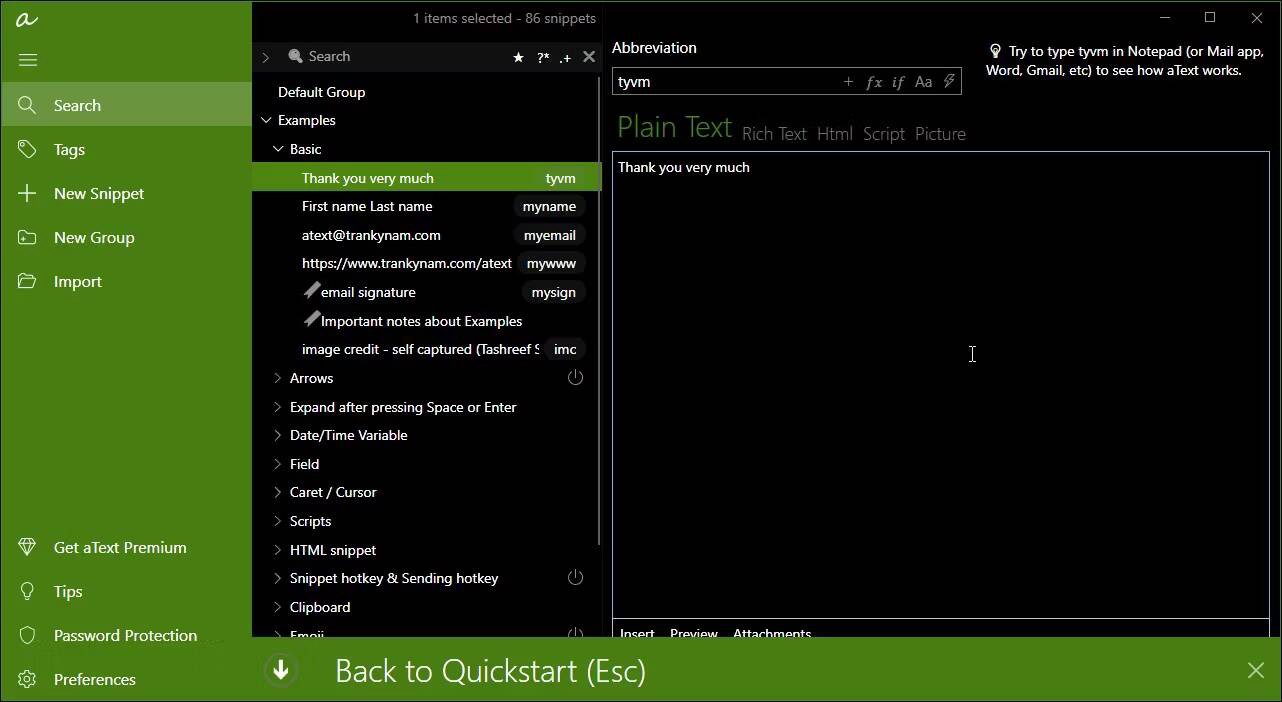The image size is (1282, 702).
Task: Click the gear icon beside Preferences
Action: point(27,679)
